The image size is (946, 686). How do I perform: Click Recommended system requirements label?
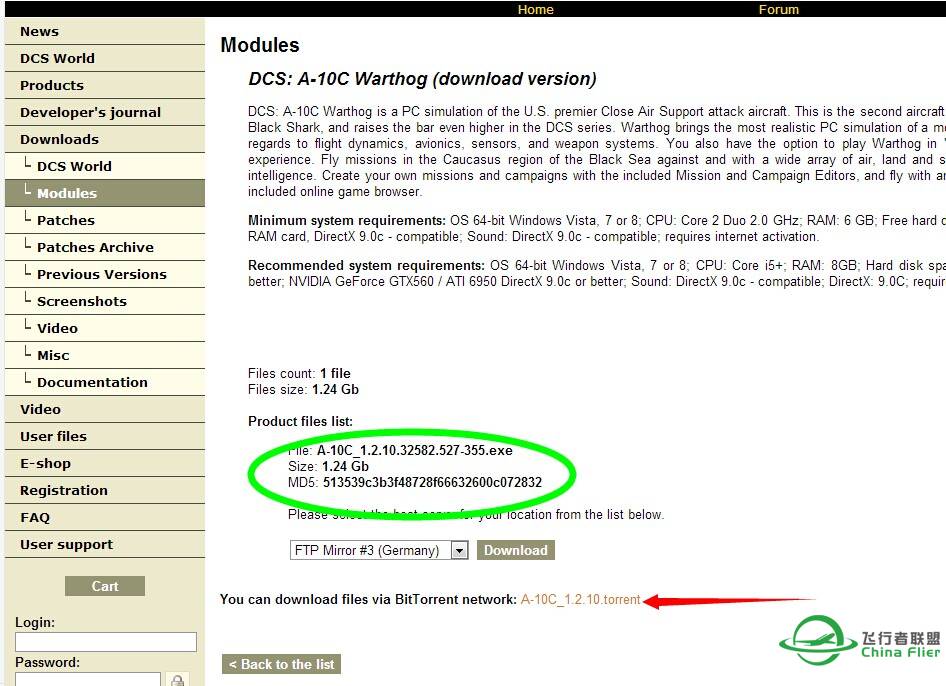point(366,265)
